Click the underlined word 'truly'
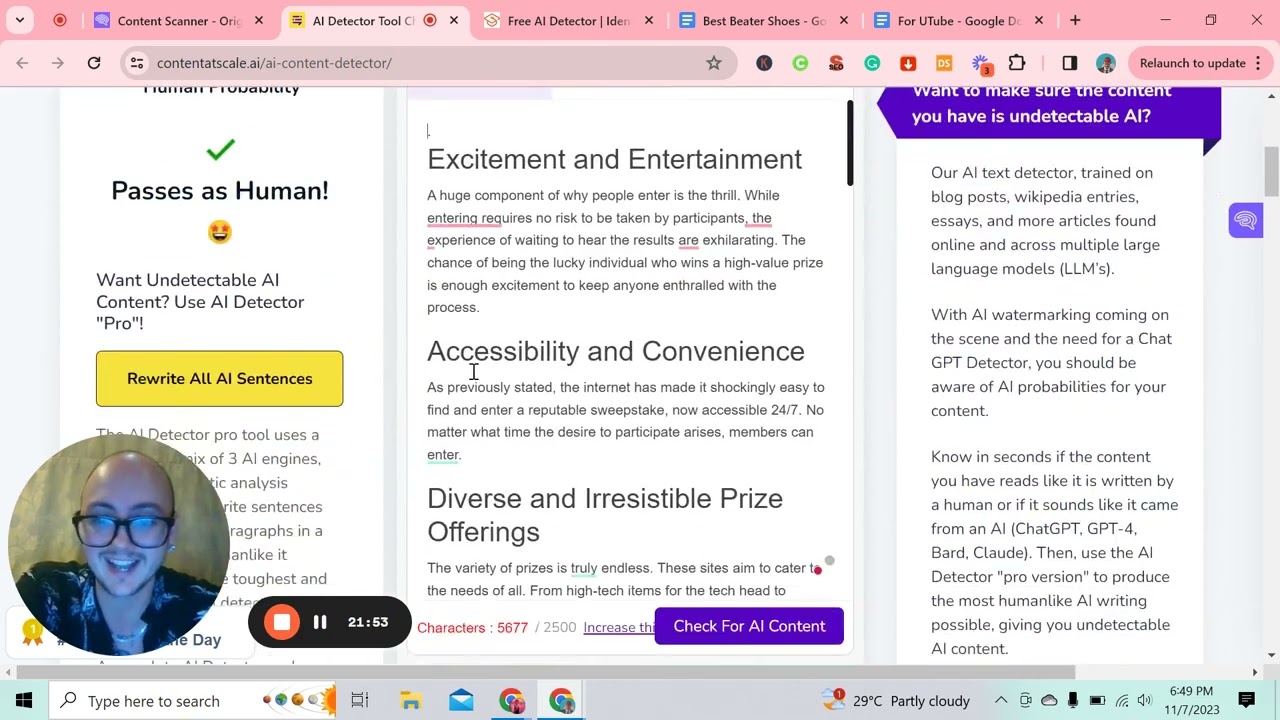This screenshot has height=720, width=1280. pos(584,568)
